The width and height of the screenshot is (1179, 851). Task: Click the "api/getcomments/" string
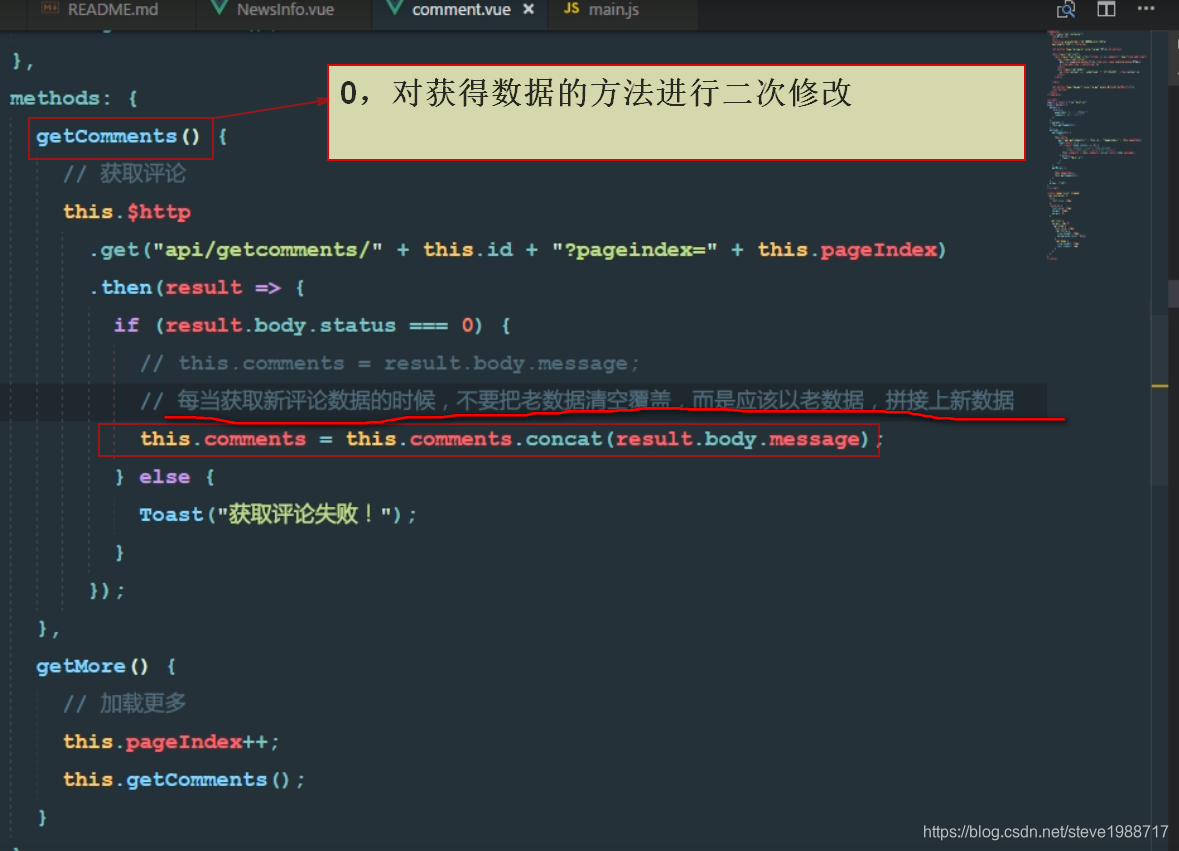(268, 250)
